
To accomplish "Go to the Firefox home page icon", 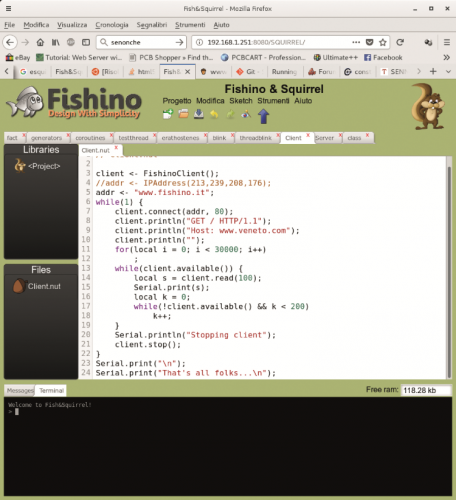I will coord(40,42).
